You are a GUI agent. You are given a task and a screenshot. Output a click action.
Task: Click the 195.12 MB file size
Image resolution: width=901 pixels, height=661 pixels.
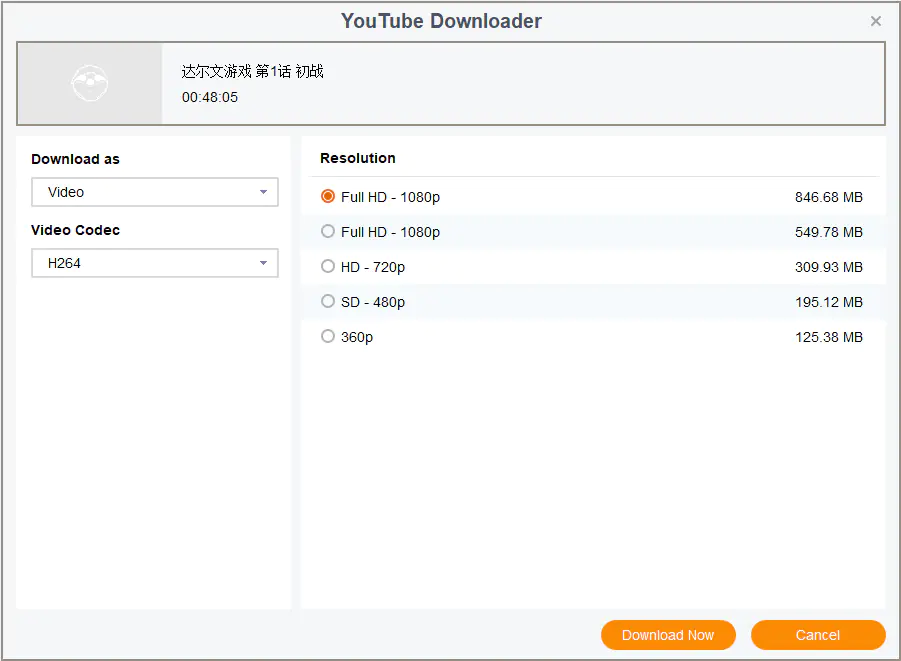pyautogui.click(x=828, y=302)
